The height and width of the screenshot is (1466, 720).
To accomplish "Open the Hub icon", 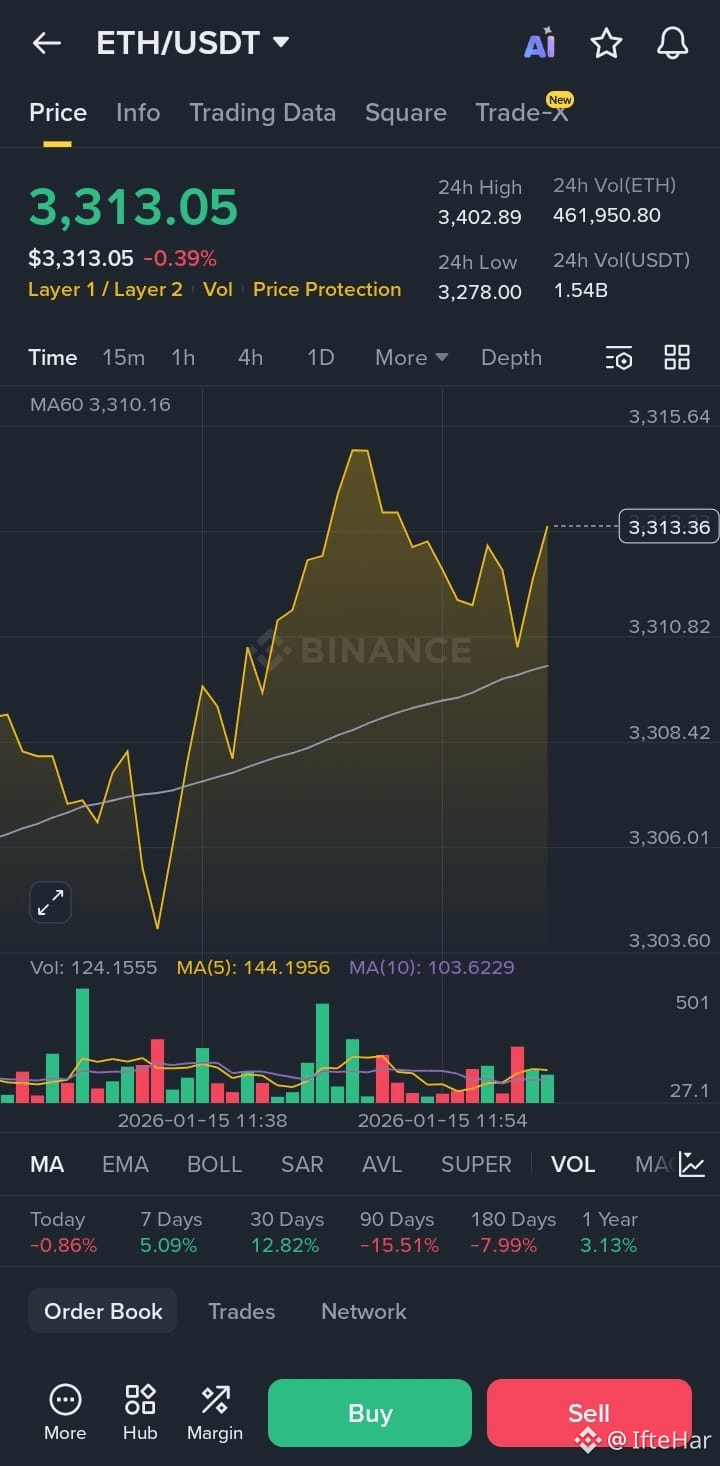I will pos(140,1412).
